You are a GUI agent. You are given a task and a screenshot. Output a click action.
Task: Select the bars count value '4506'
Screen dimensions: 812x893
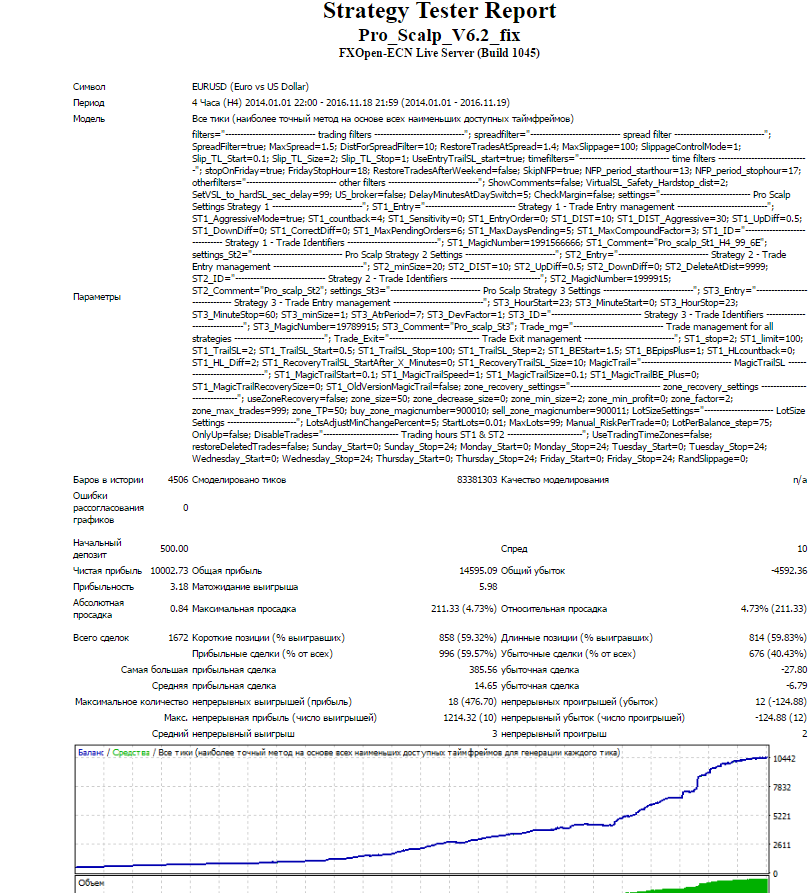pyautogui.click(x=178, y=480)
